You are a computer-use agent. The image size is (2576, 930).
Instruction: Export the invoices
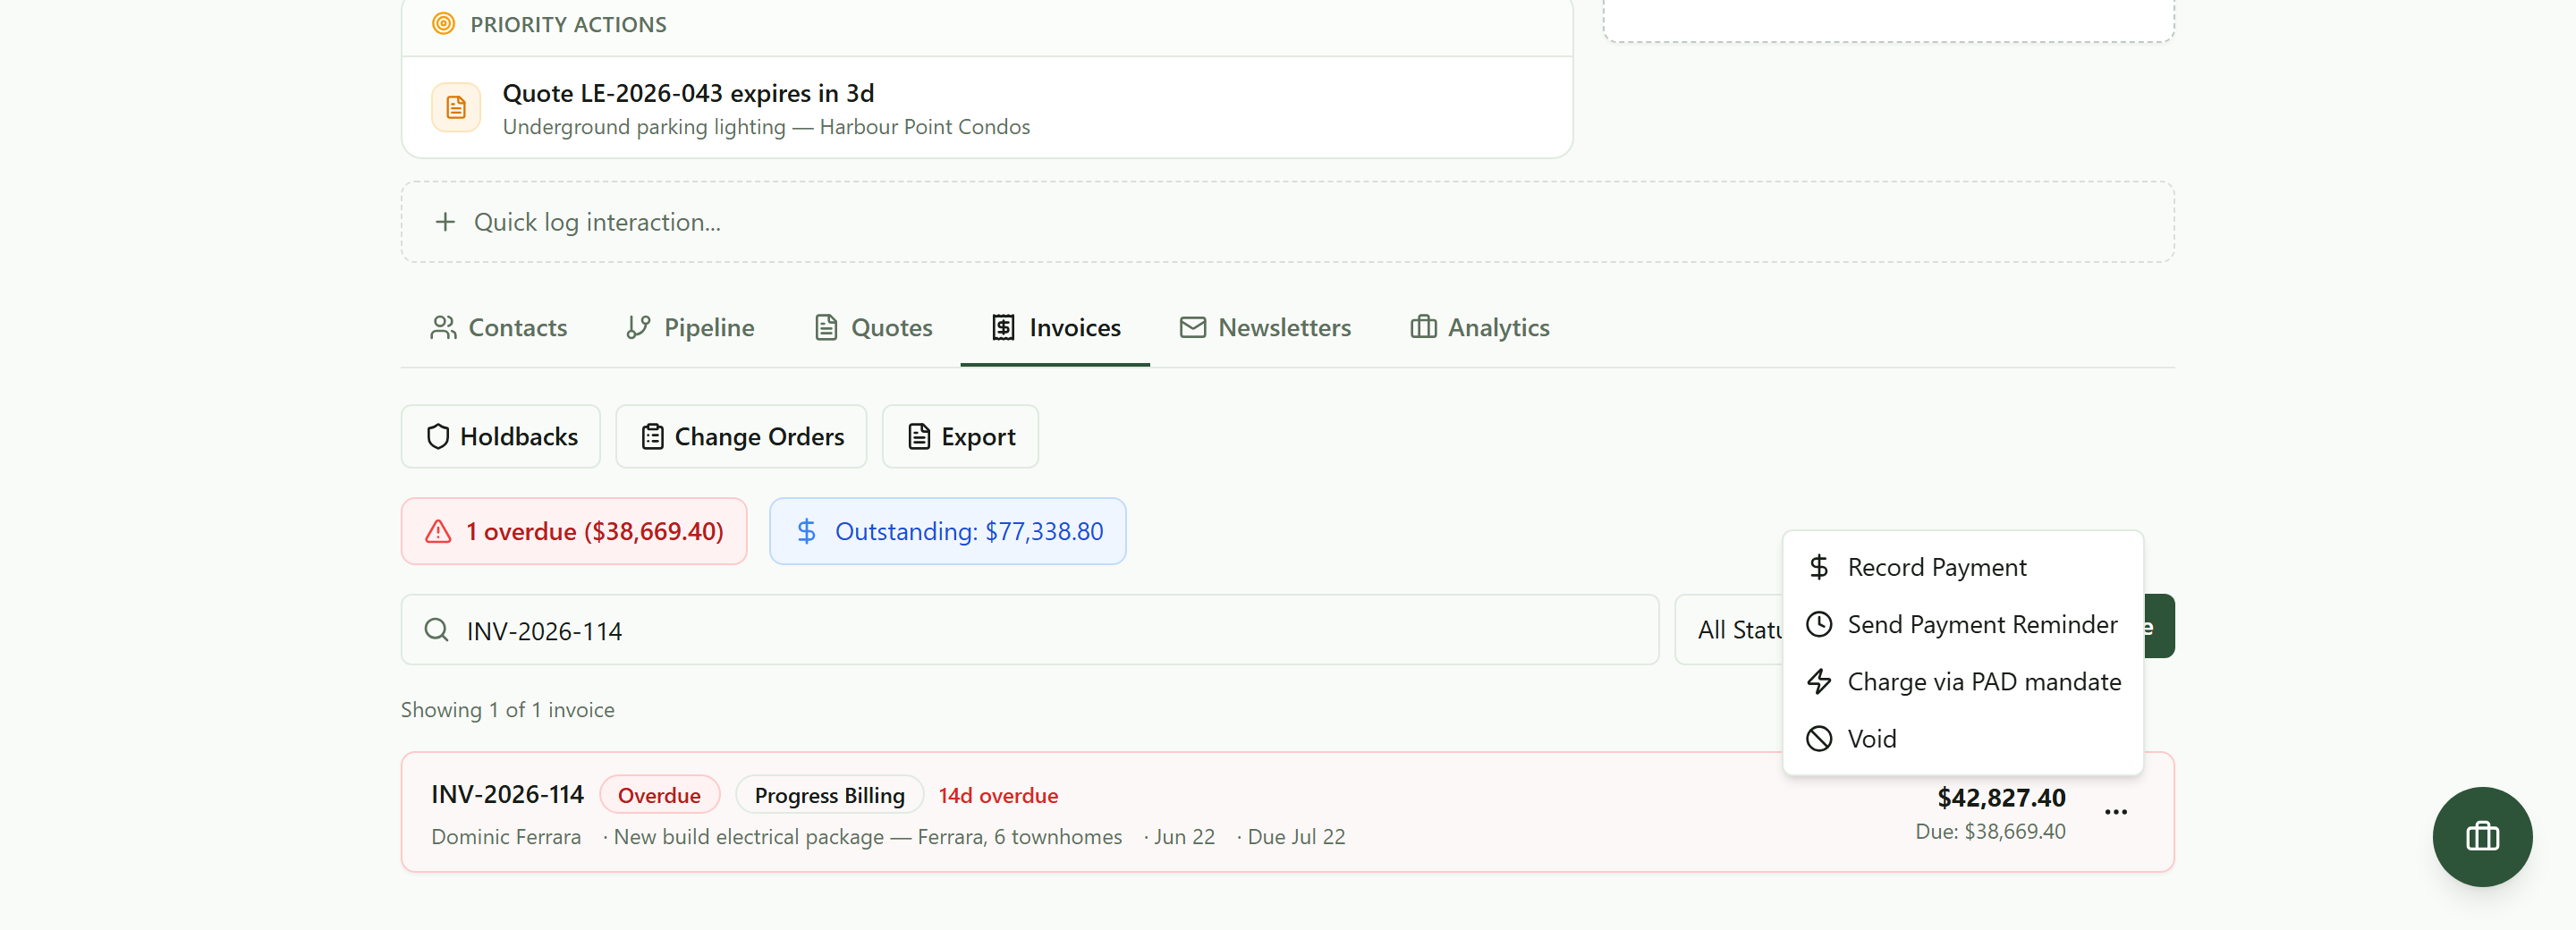point(960,437)
